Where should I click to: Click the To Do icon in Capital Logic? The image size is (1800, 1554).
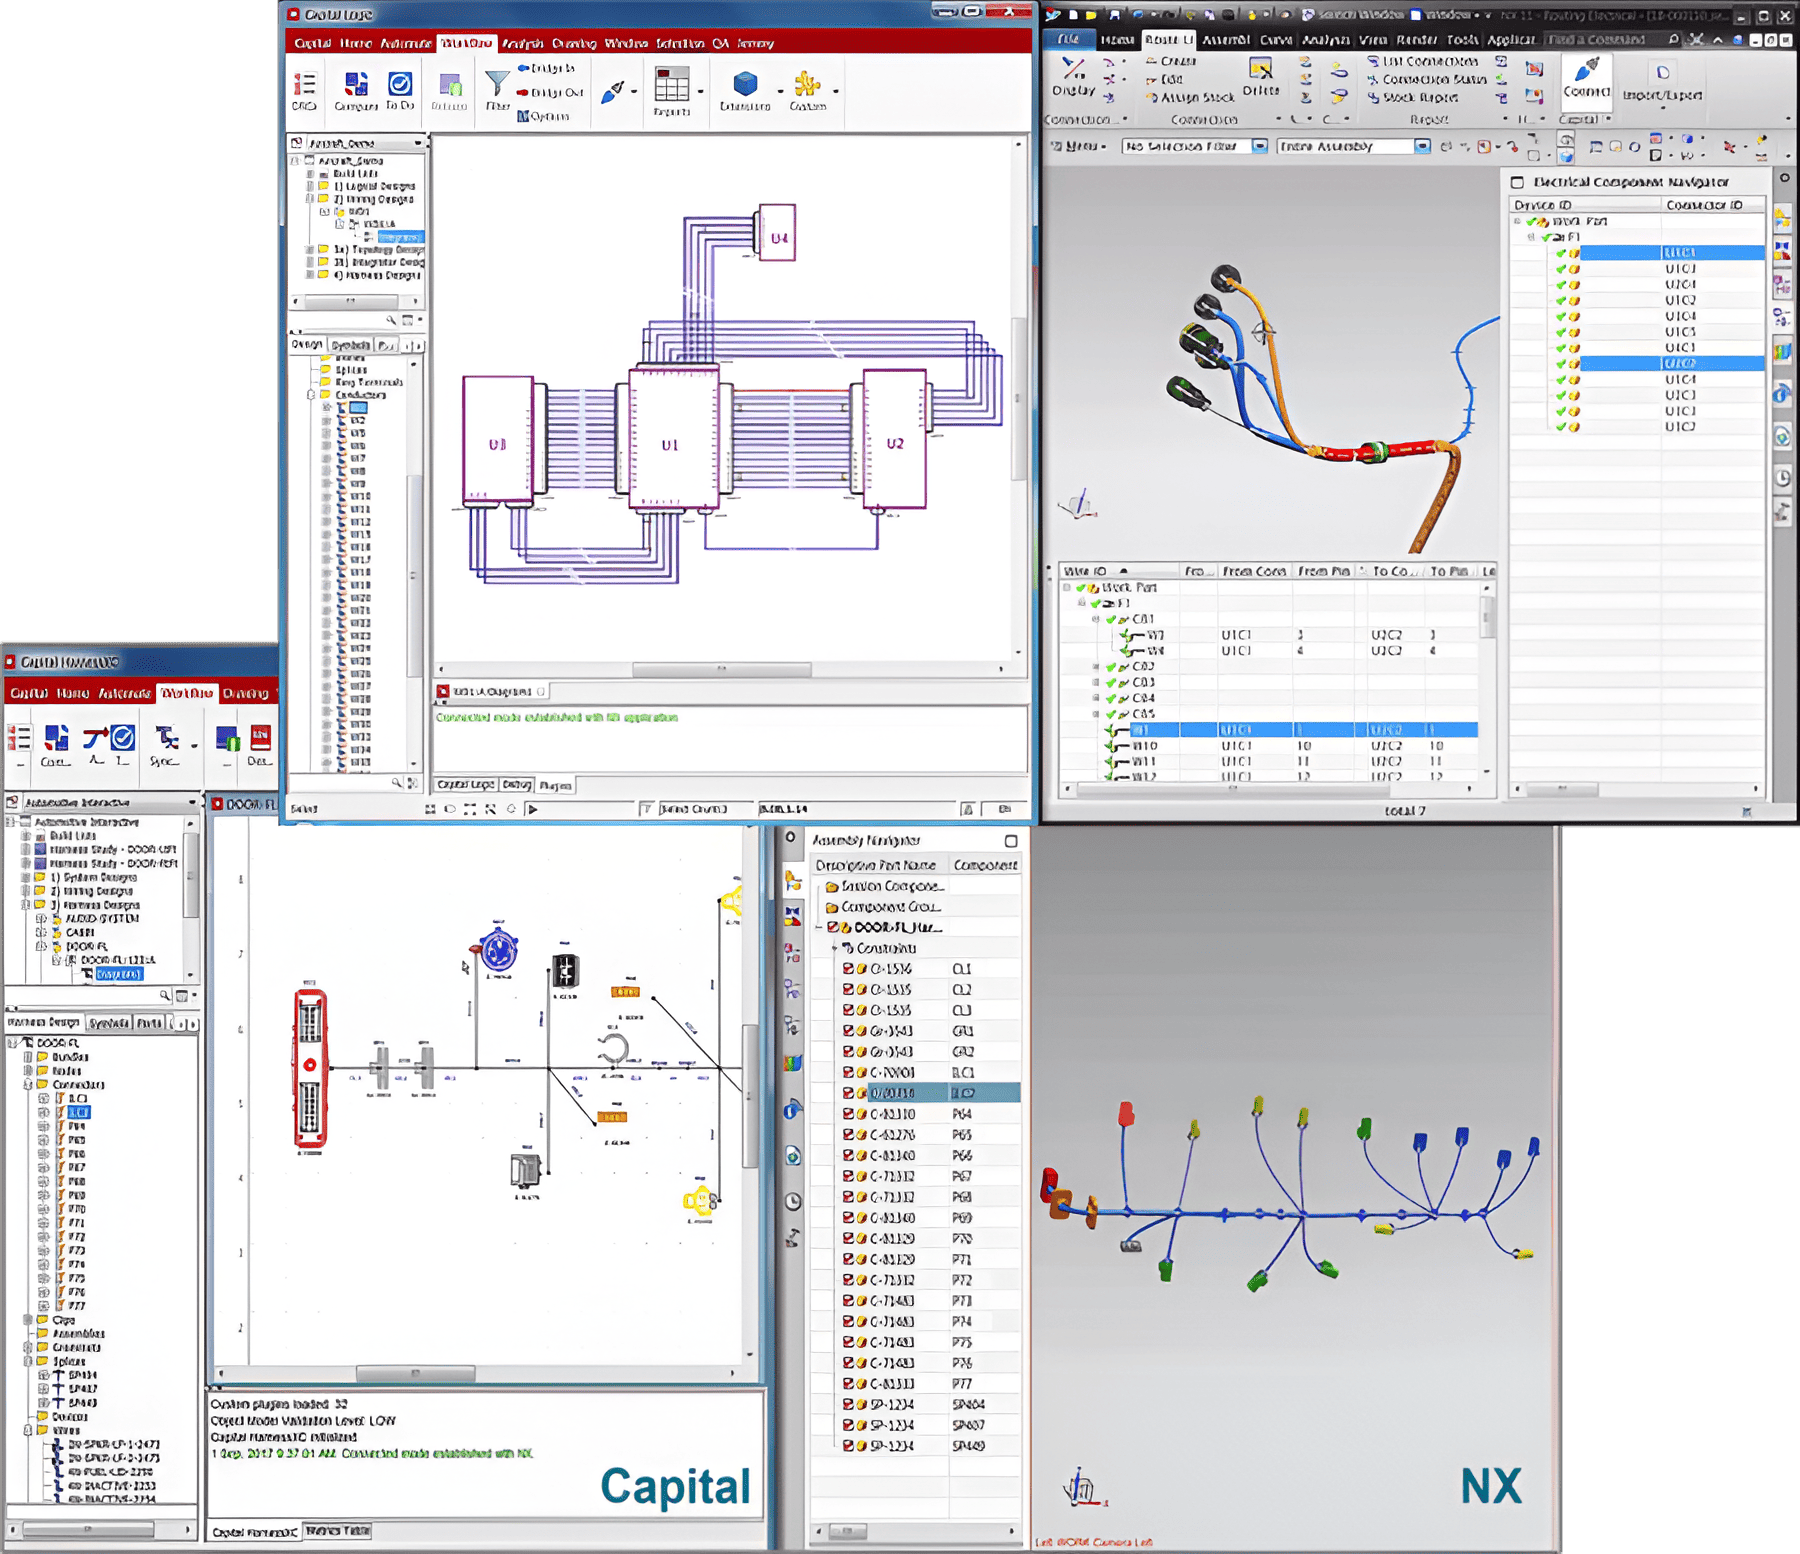click(400, 89)
